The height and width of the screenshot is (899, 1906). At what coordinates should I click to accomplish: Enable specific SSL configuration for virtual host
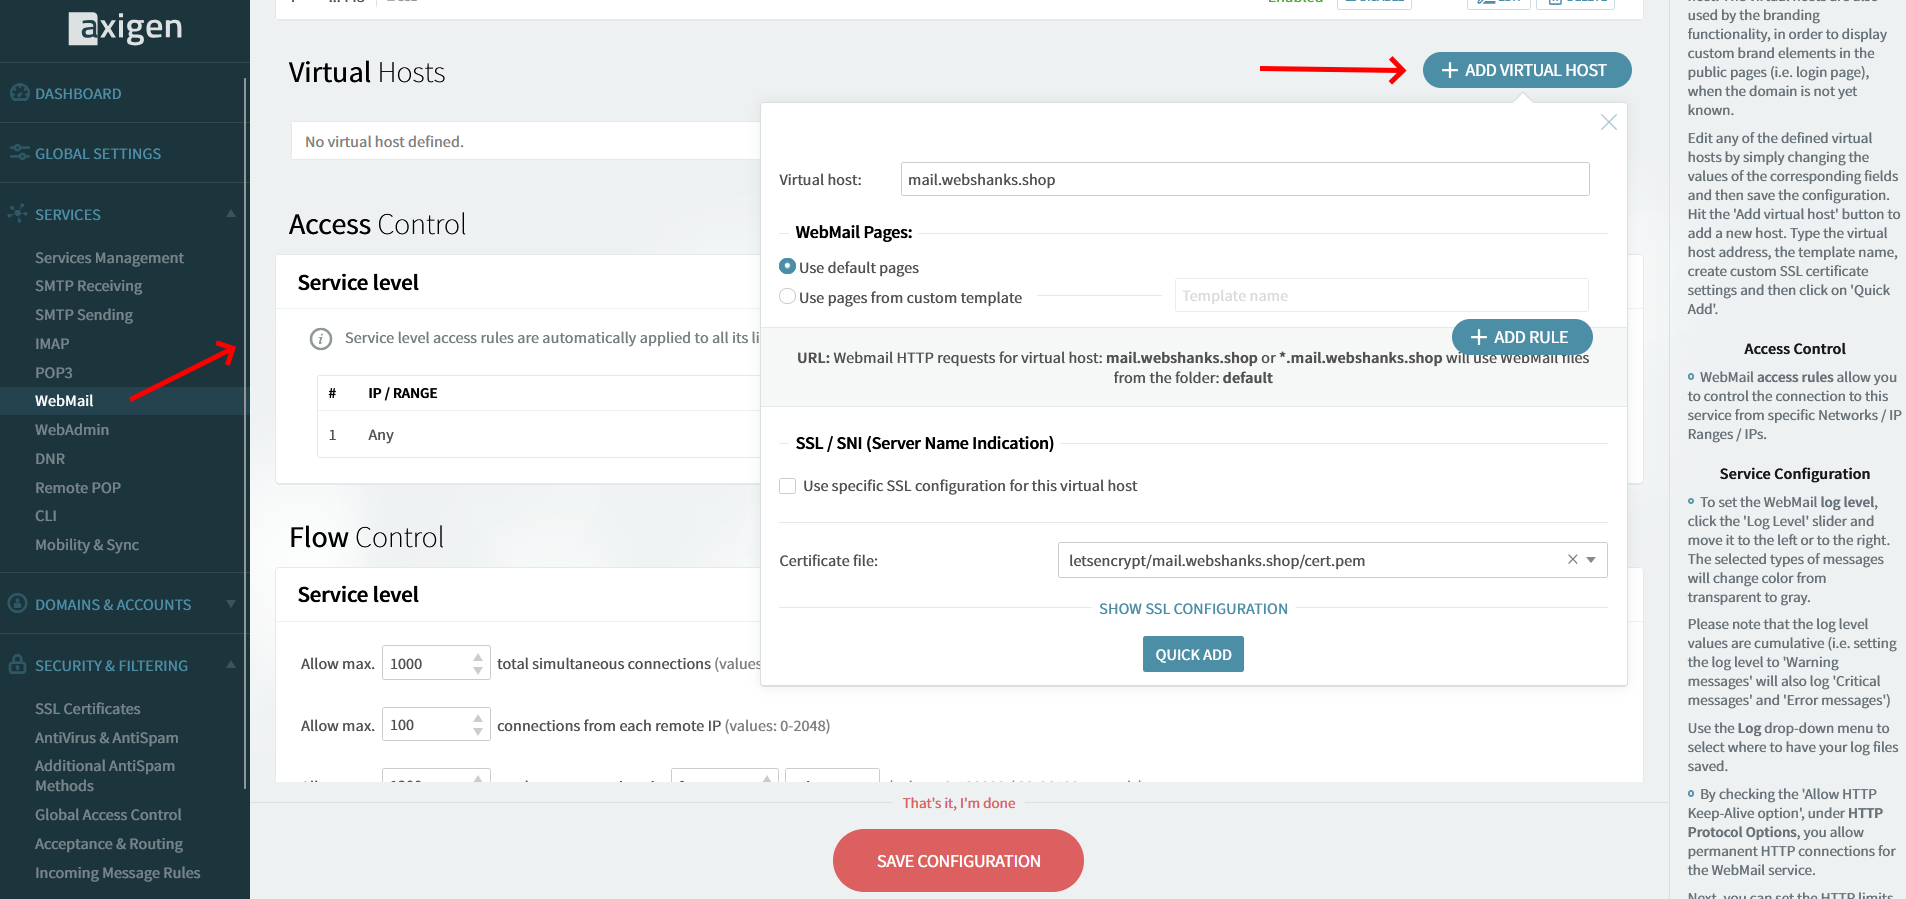click(788, 486)
